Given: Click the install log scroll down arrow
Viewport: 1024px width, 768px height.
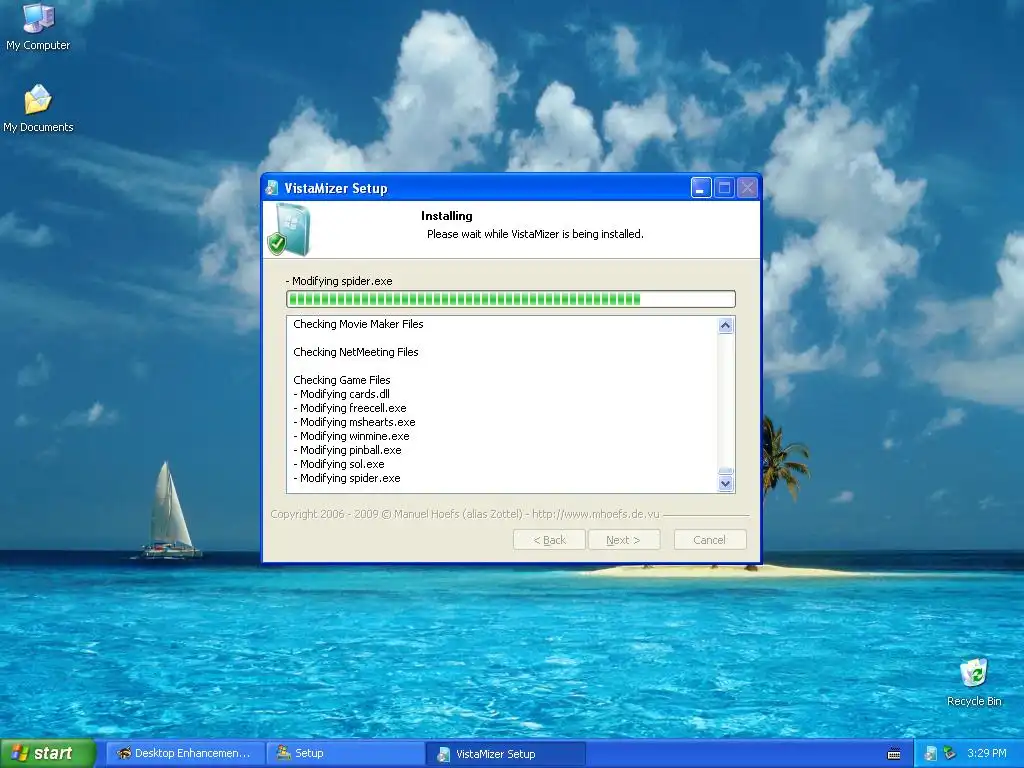Looking at the screenshot, I should click(726, 484).
